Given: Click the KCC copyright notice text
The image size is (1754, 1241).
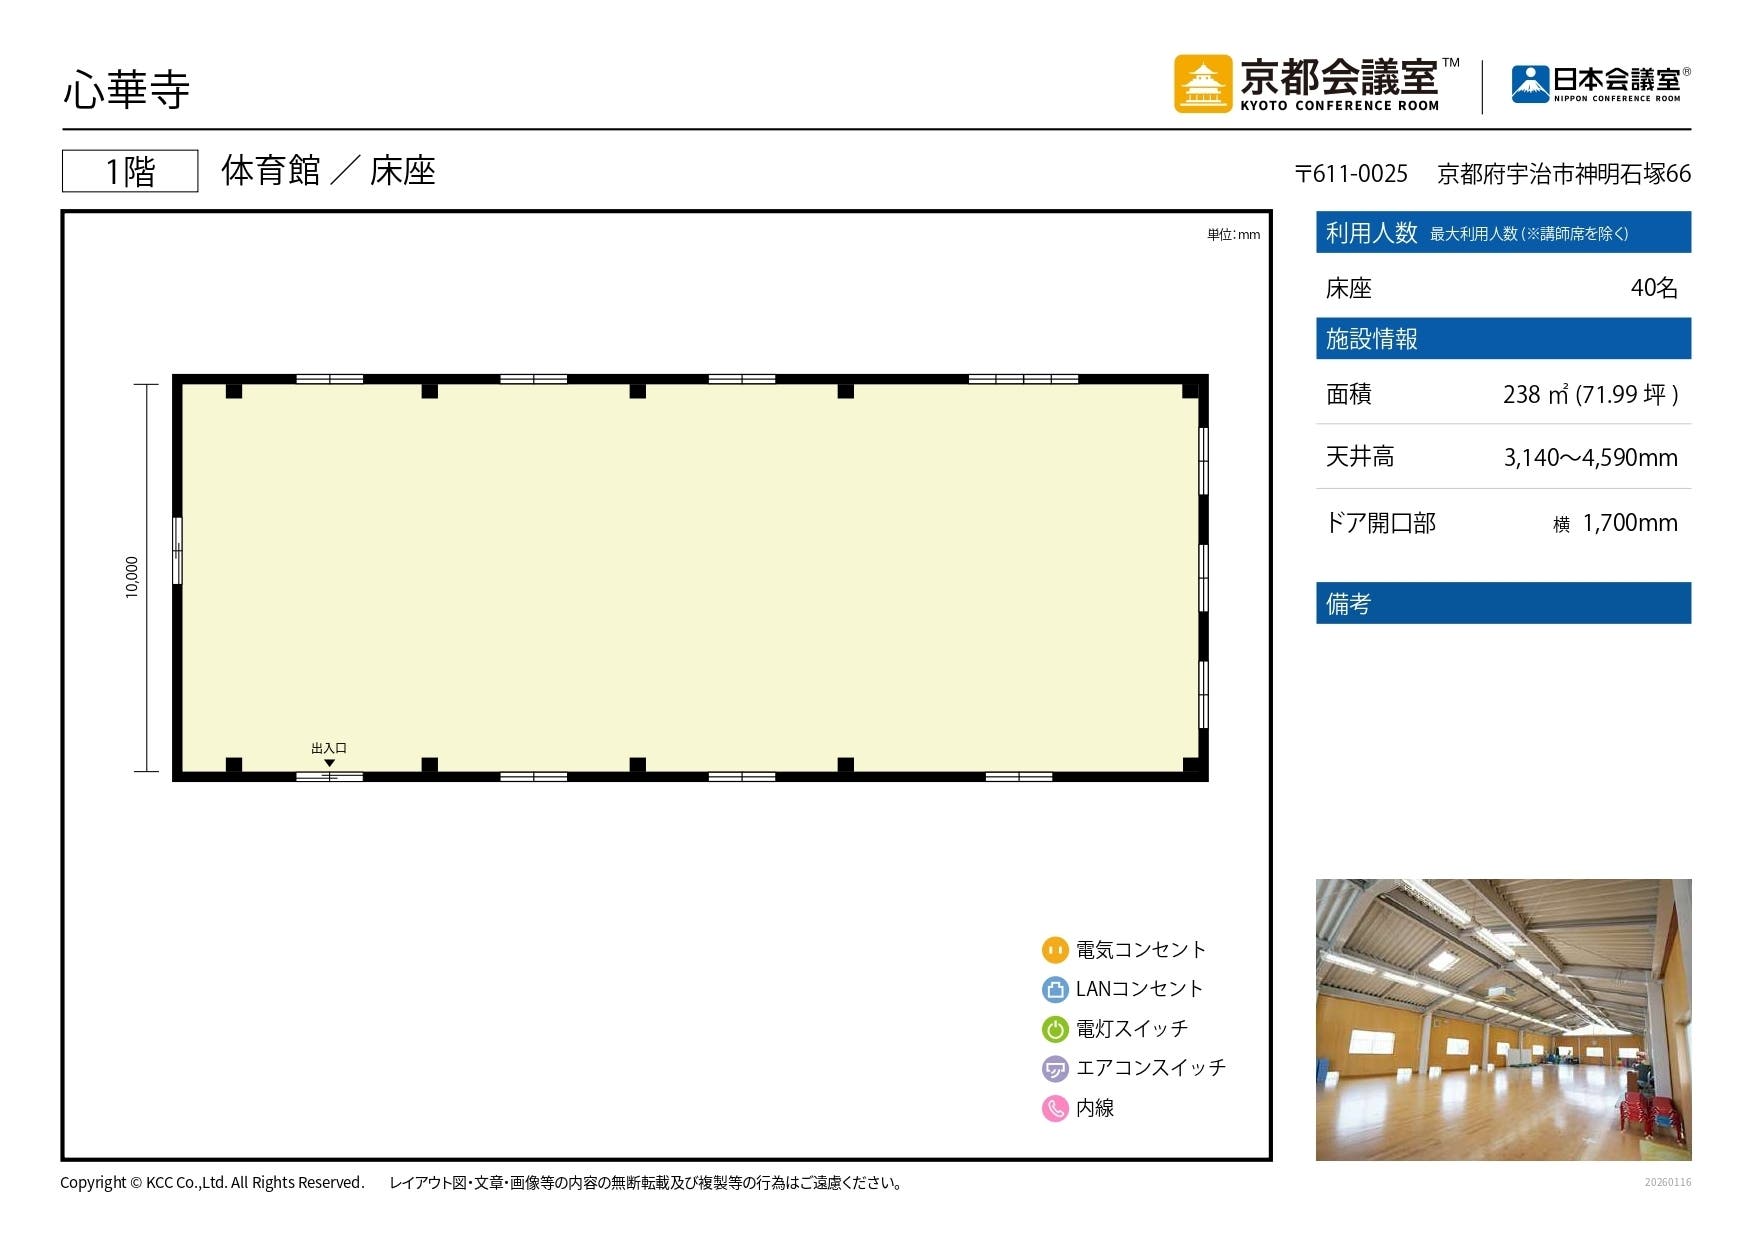Looking at the screenshot, I should 210,1182.
